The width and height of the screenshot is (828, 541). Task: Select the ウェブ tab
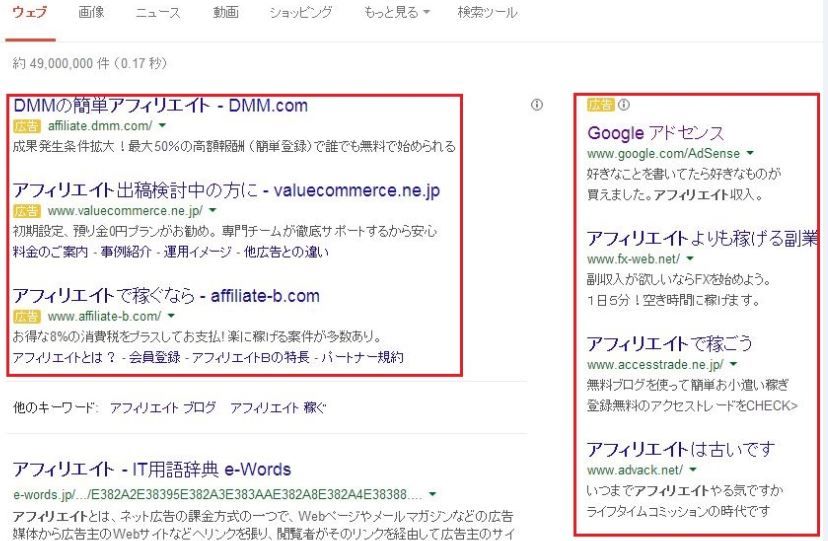pyautogui.click(x=30, y=12)
